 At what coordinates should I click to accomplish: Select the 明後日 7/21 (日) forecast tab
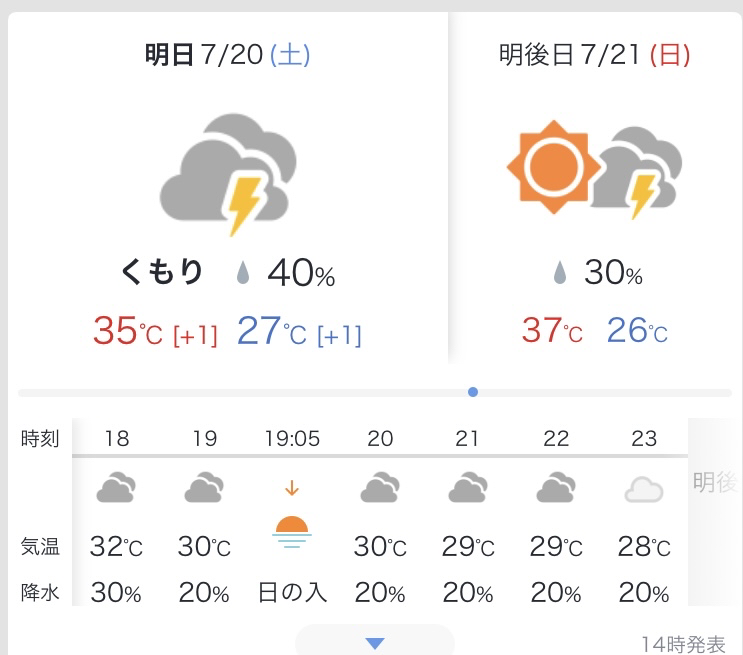pos(594,55)
